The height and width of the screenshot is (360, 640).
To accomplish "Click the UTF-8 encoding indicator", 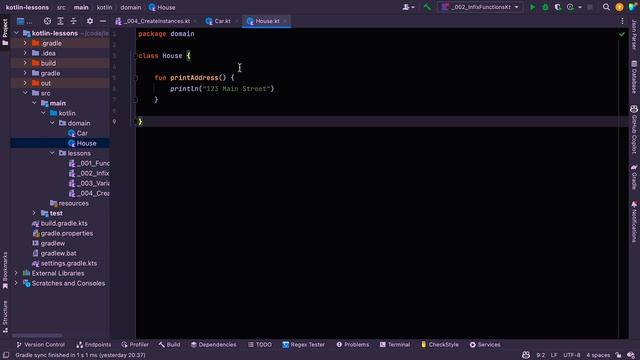I will (x=571, y=355).
